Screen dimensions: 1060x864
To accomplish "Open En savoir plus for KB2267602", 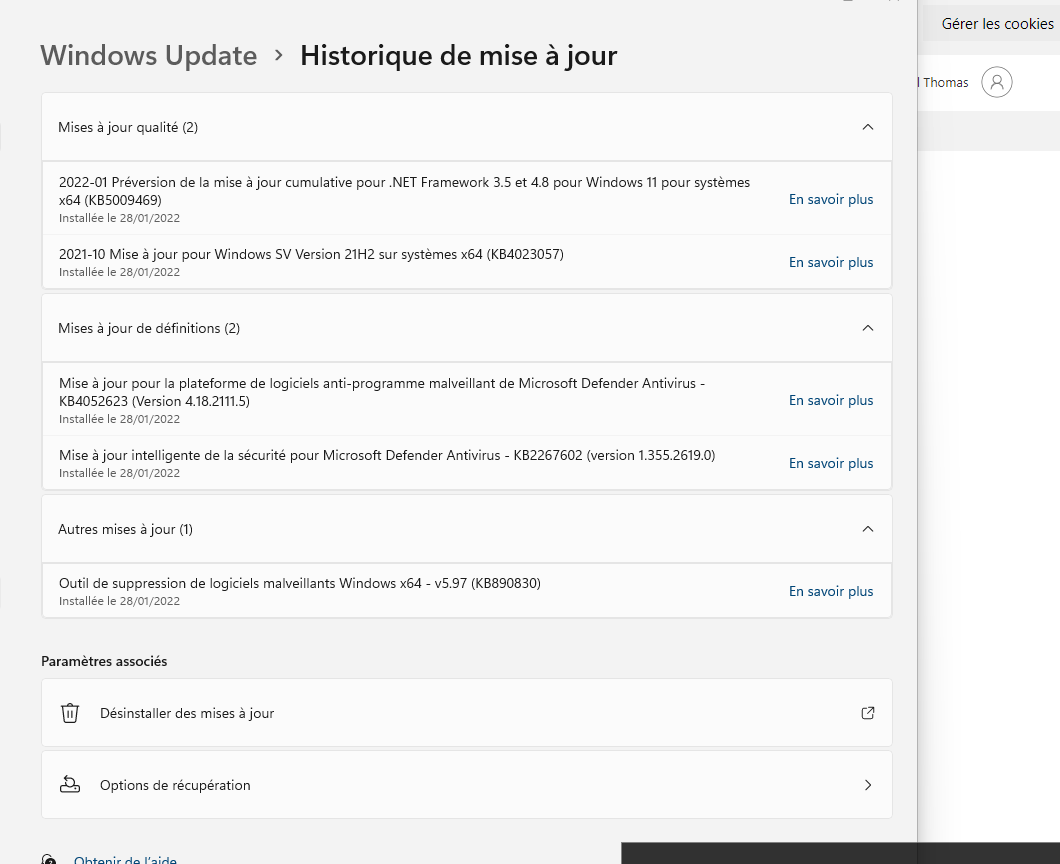I will tap(831, 463).
